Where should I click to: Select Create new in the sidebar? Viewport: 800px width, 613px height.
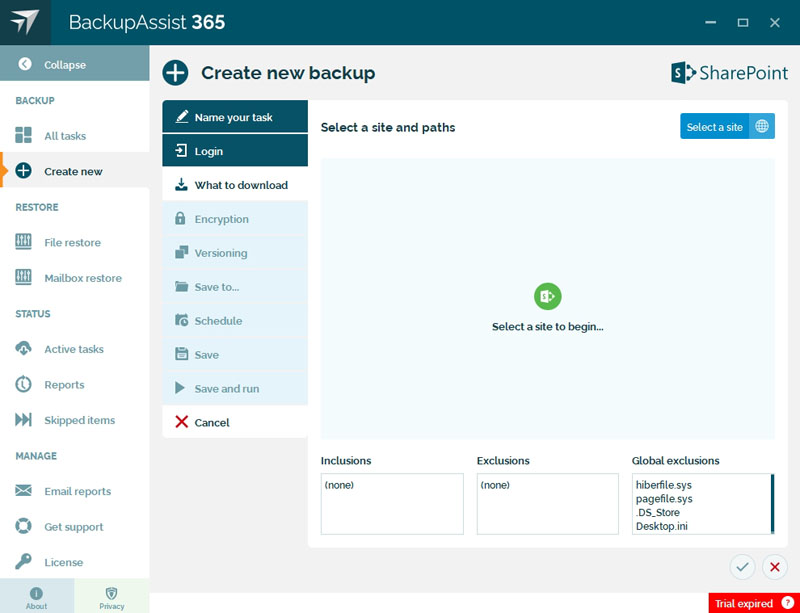click(74, 171)
